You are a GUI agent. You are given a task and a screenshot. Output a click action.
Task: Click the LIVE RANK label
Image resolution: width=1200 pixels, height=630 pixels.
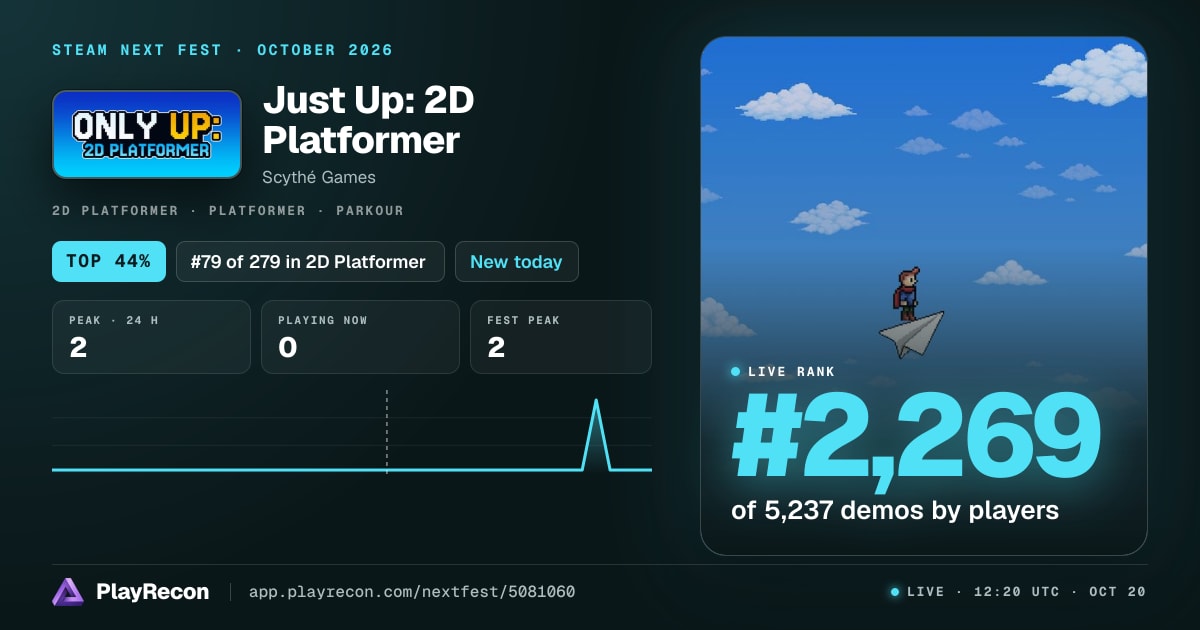click(791, 371)
